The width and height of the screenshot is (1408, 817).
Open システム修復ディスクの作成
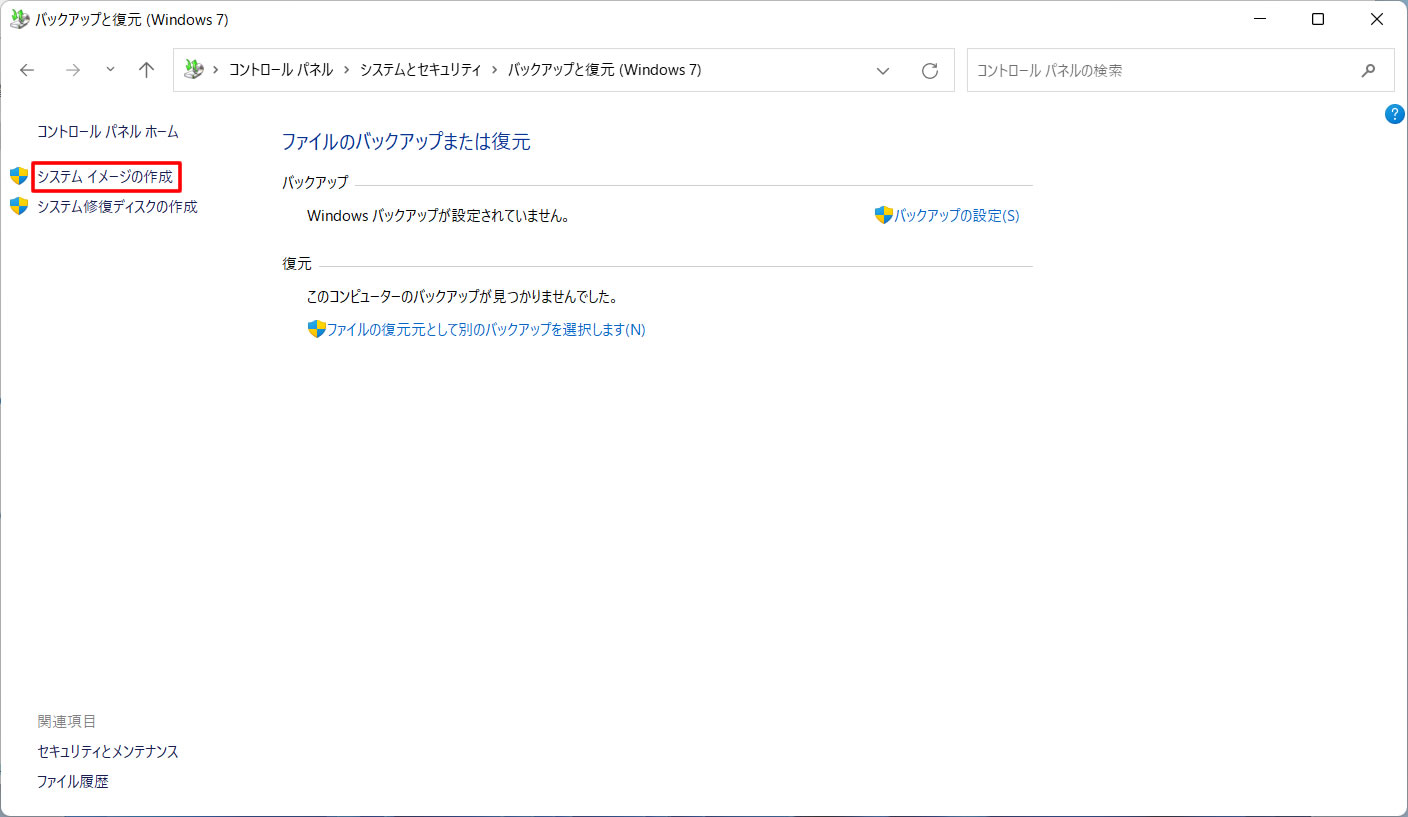pos(117,207)
